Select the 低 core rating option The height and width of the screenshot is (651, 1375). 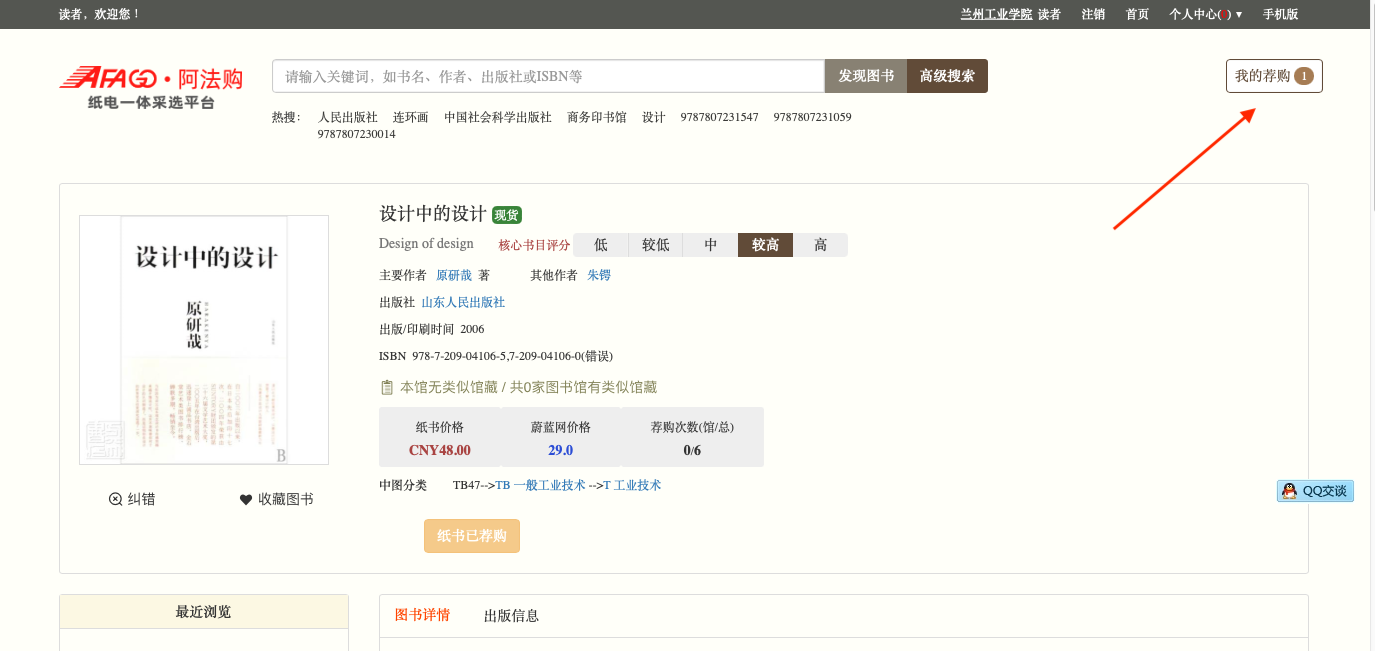click(x=601, y=245)
